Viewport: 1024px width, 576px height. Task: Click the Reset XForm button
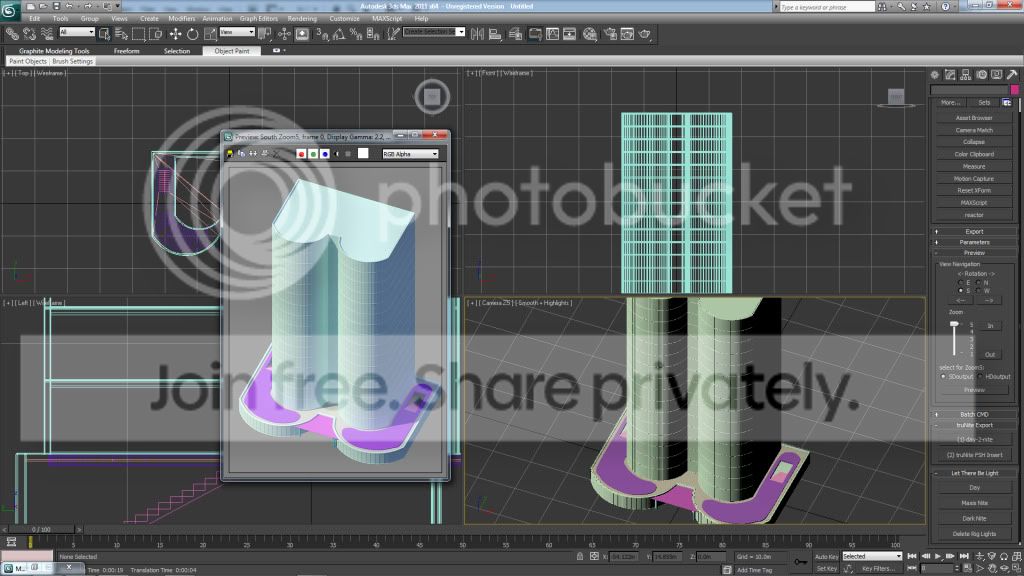974,191
